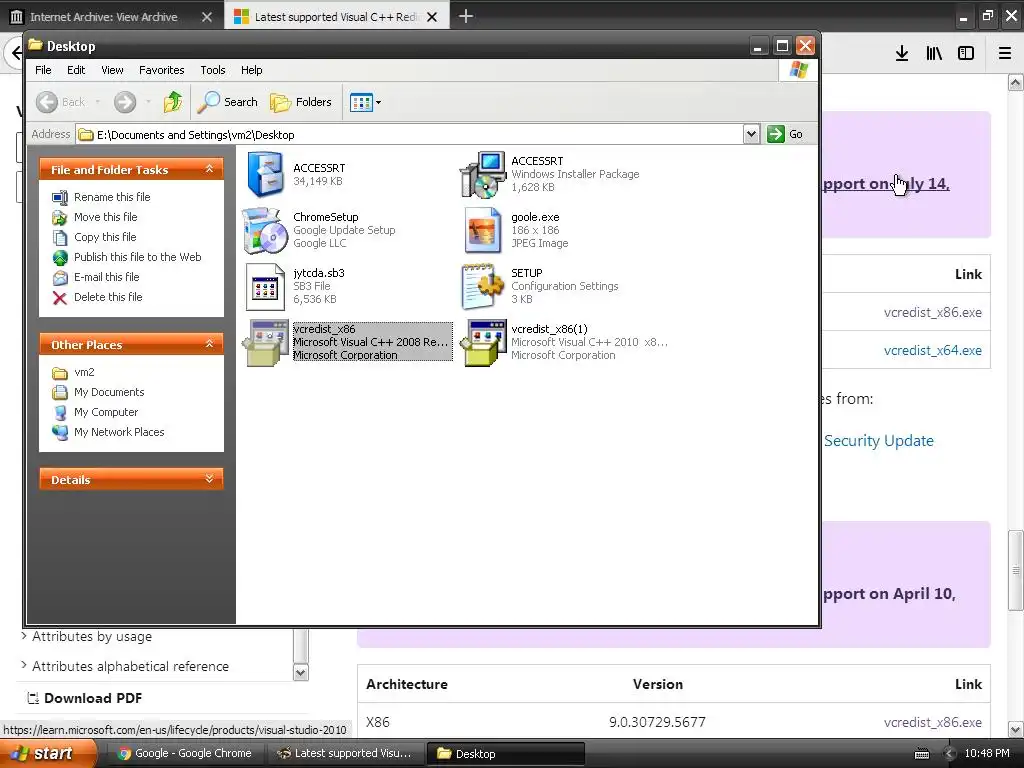Open the File menu
1024x768 pixels.
43,70
